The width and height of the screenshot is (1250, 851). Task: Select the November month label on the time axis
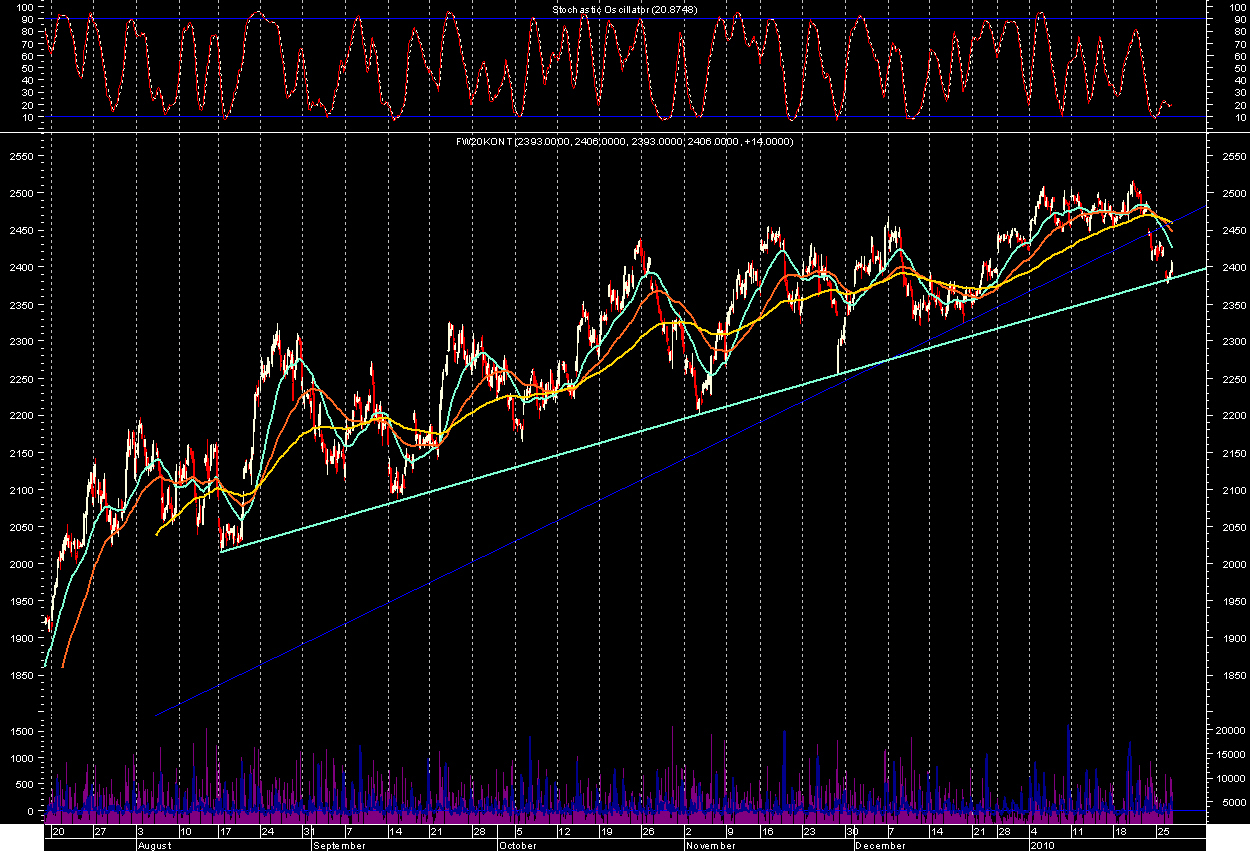[711, 845]
